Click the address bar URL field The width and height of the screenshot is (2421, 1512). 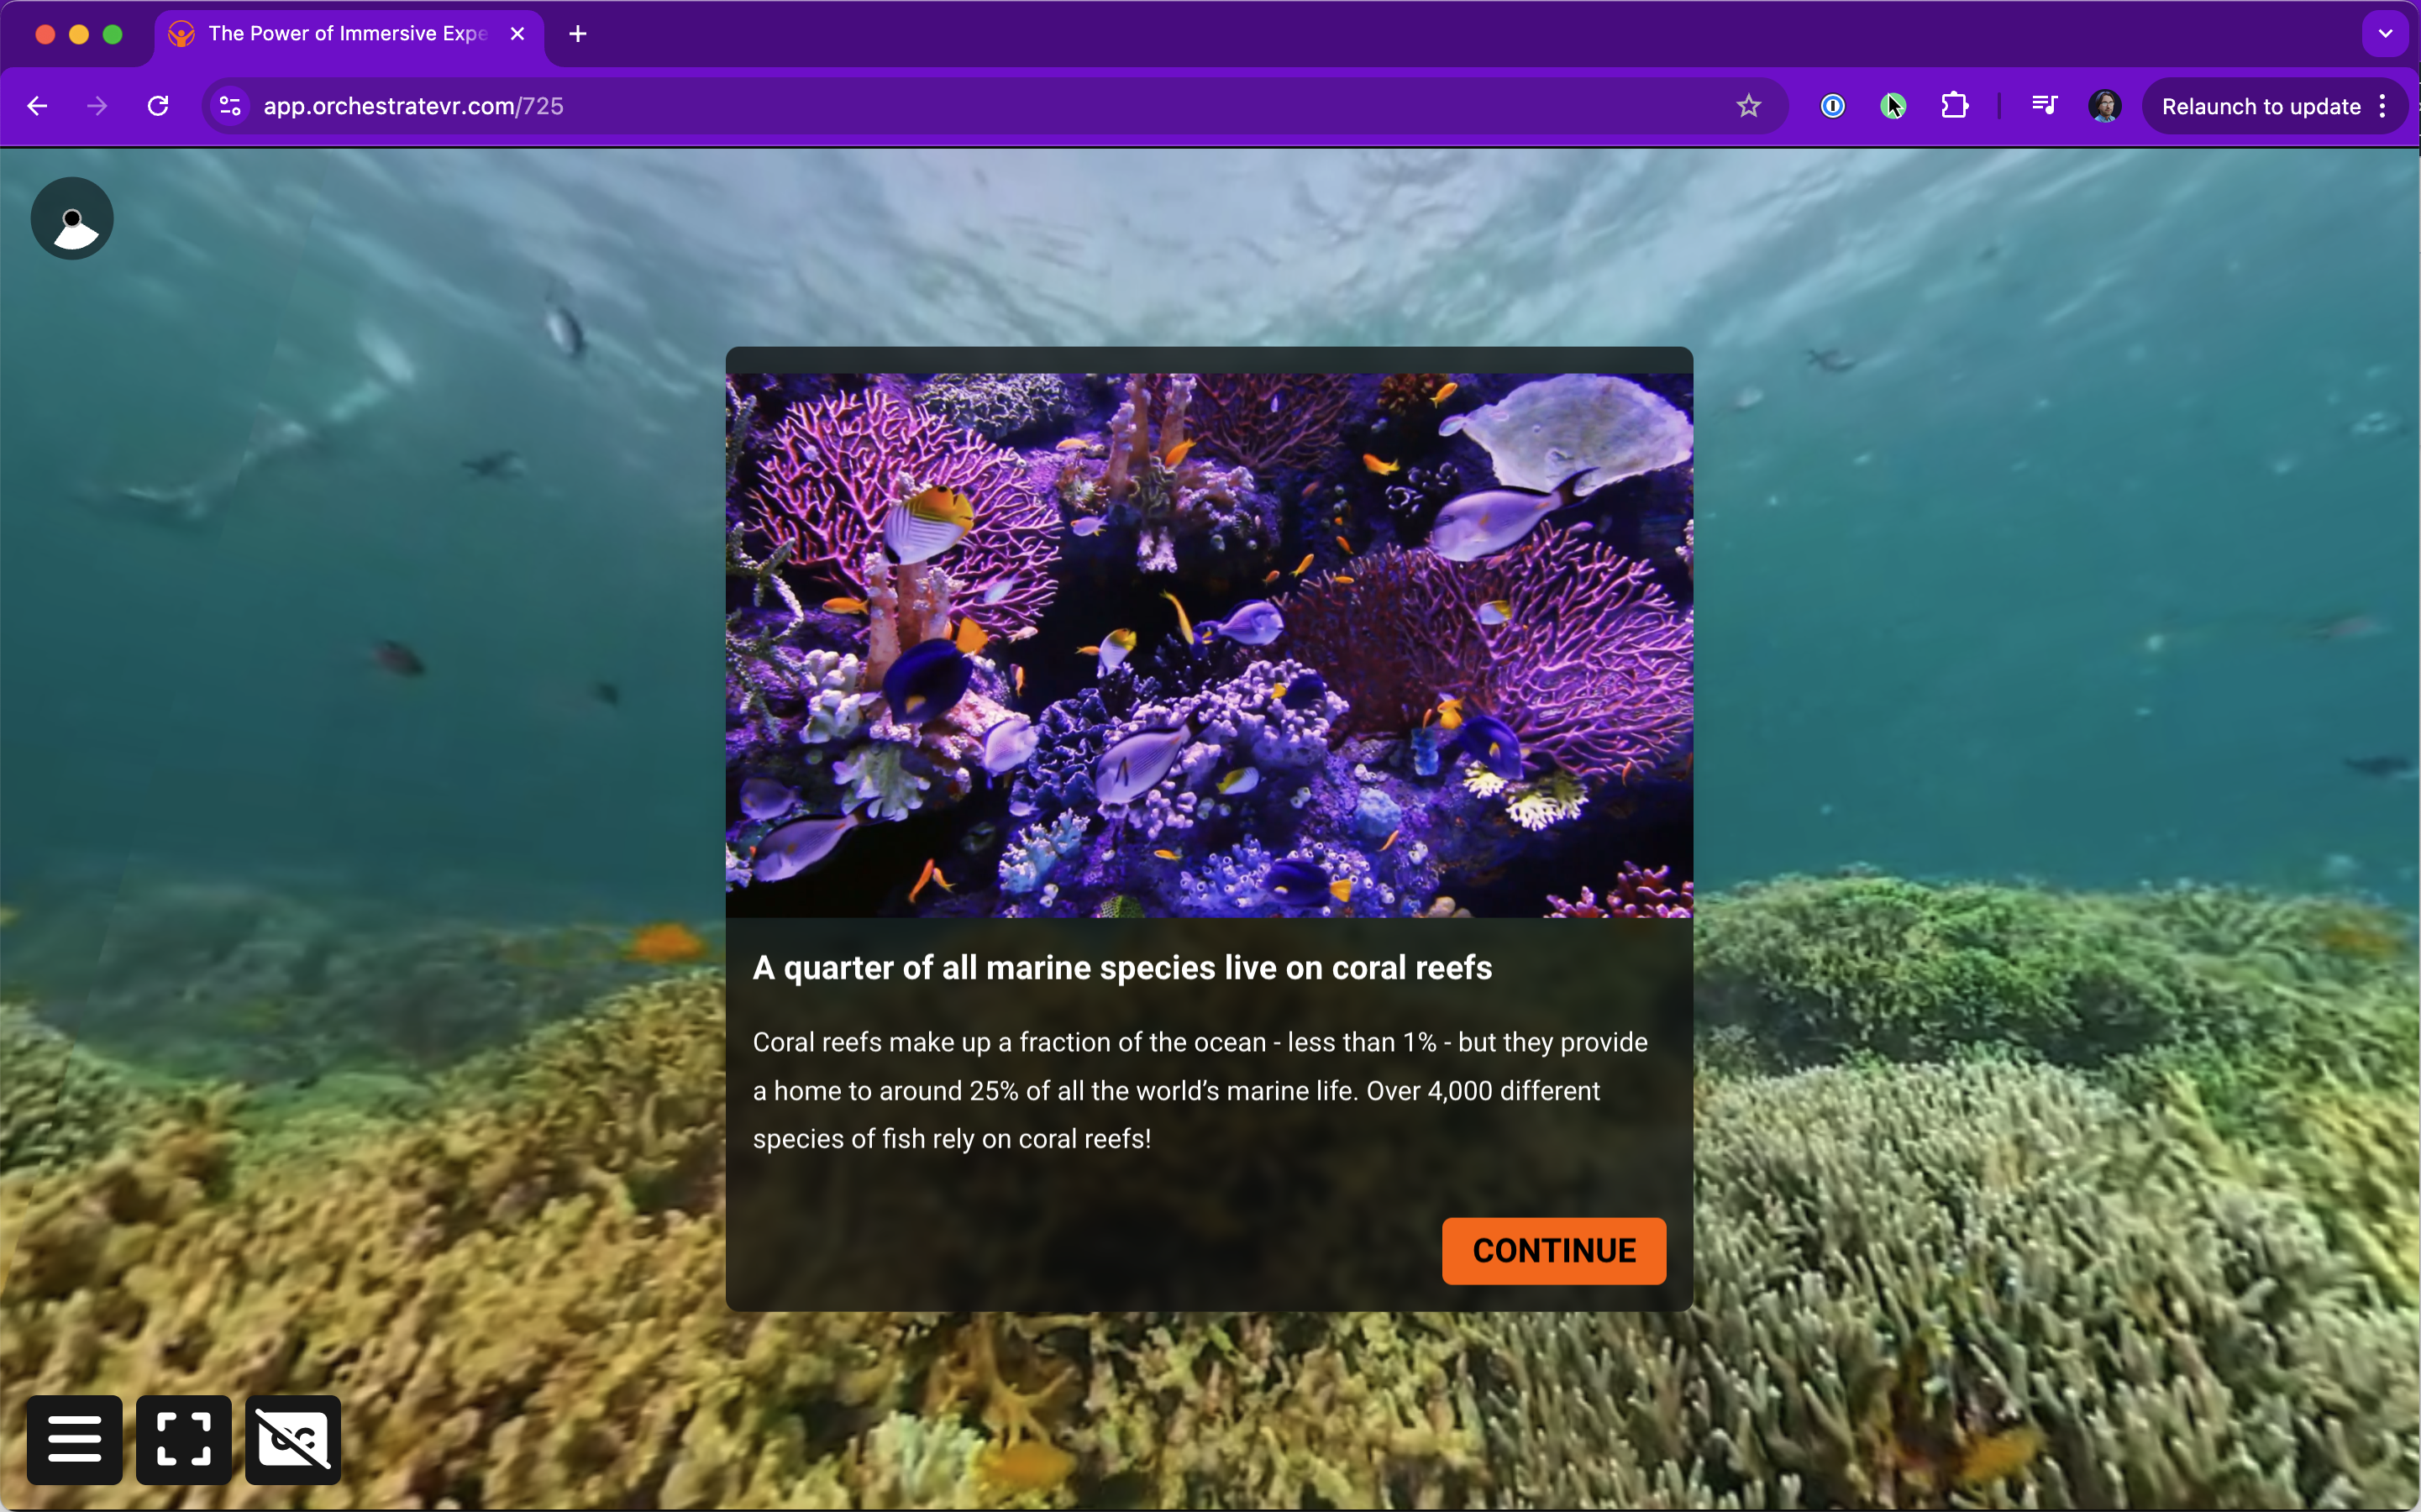point(900,106)
